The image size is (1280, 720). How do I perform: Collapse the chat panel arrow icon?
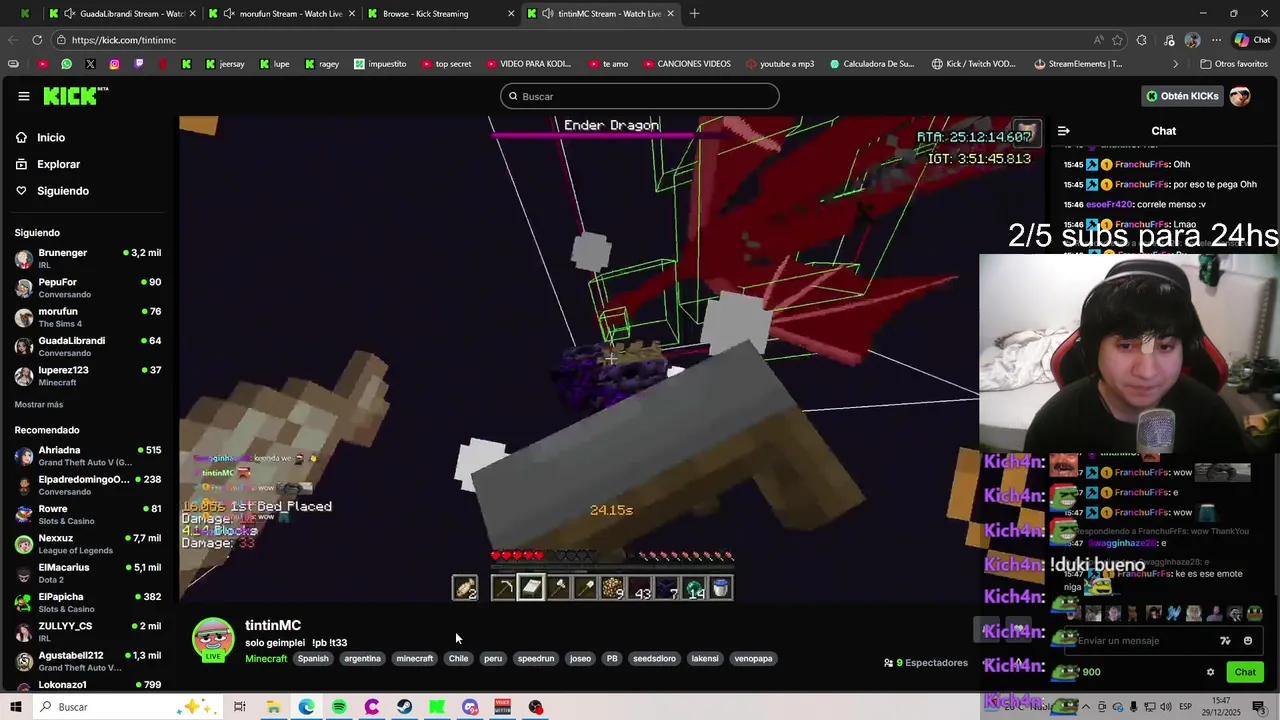[x=1063, y=131]
